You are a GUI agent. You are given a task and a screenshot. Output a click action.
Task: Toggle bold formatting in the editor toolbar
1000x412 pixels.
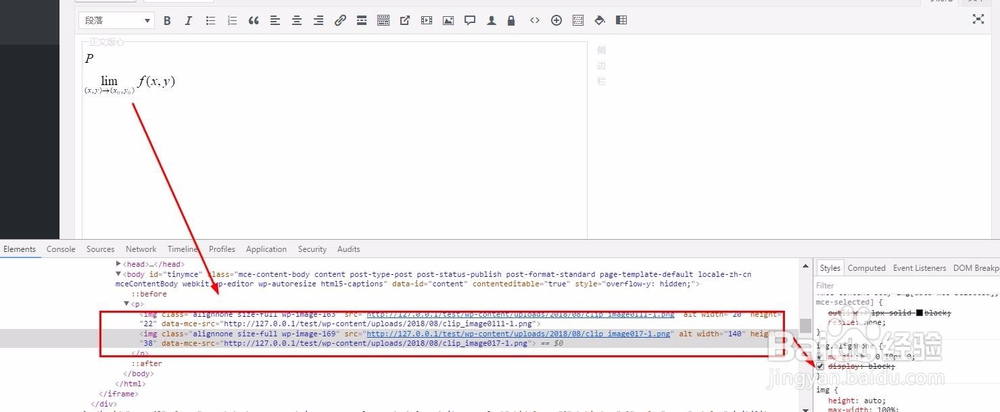pyautogui.click(x=167, y=20)
